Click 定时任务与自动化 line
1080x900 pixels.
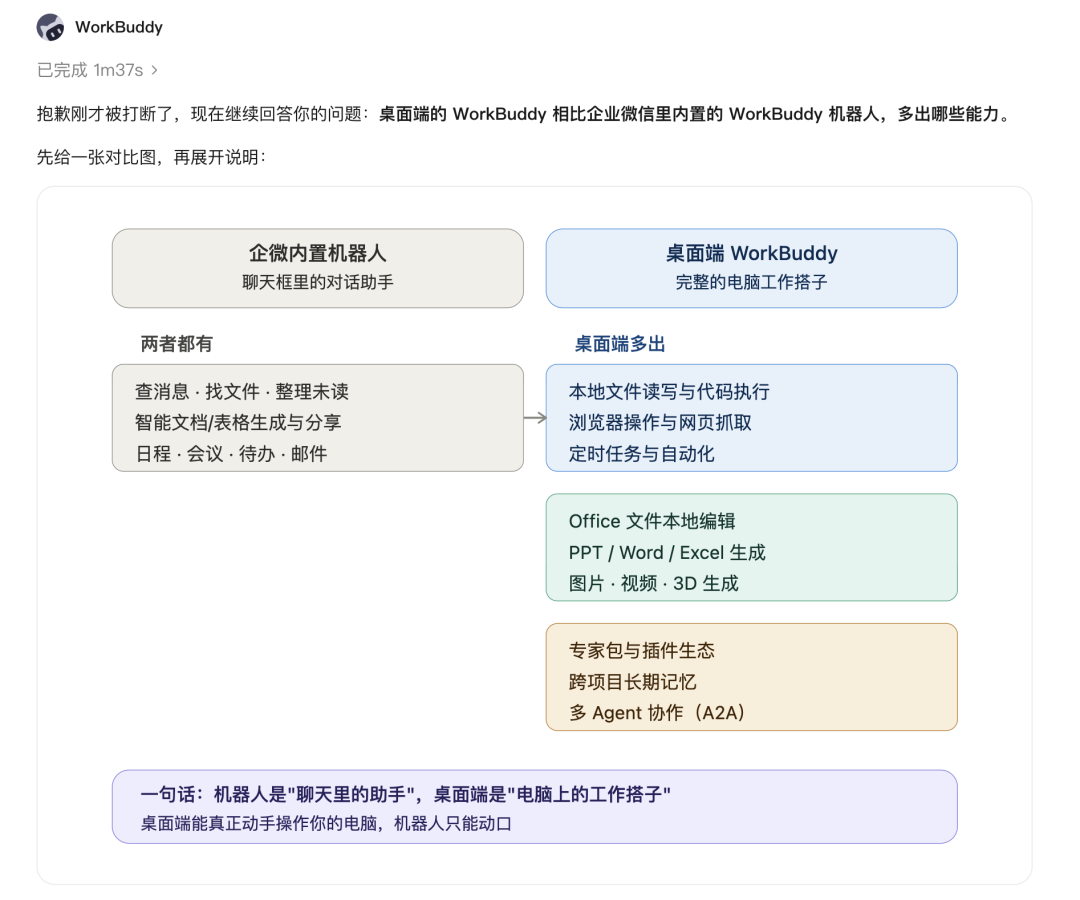pyautogui.click(x=642, y=454)
